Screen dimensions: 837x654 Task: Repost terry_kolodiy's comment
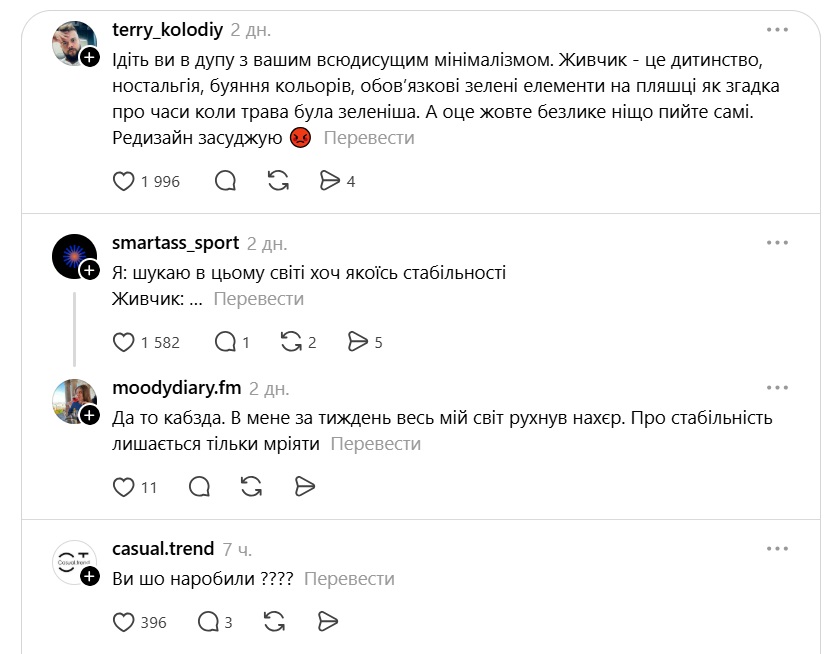pos(278,181)
